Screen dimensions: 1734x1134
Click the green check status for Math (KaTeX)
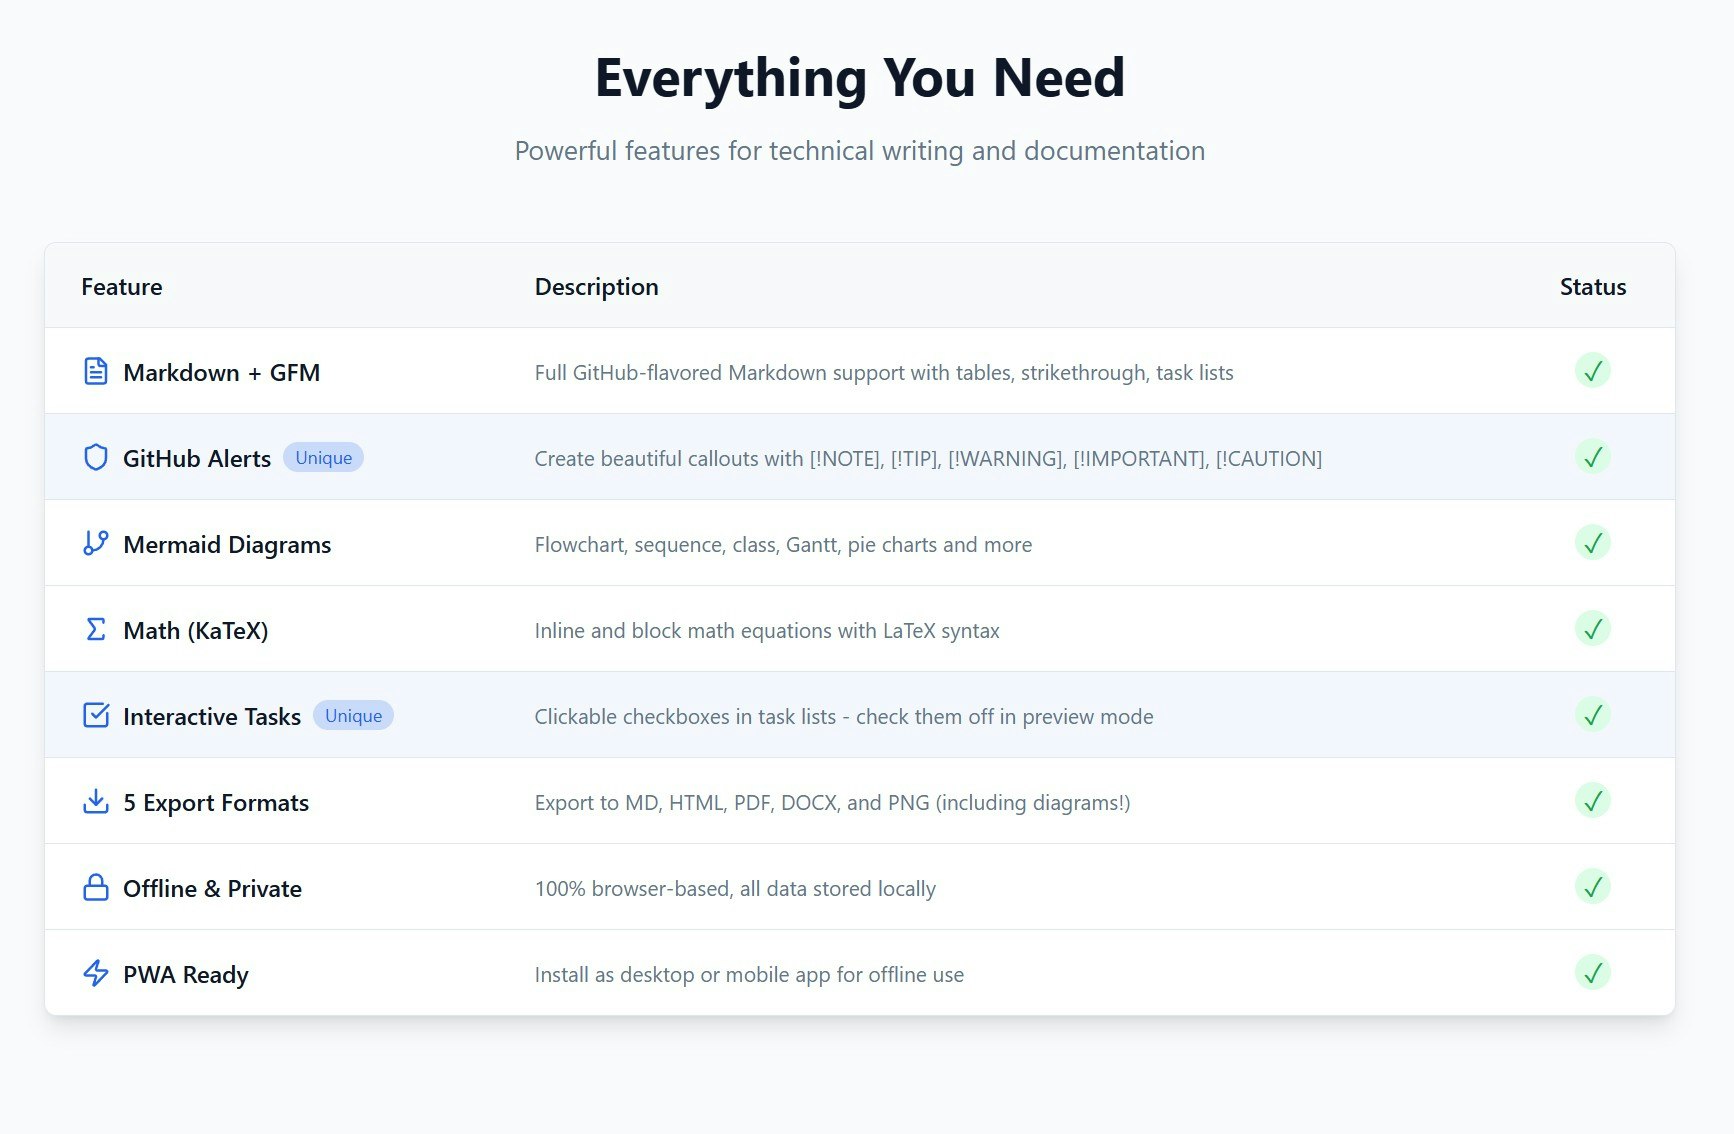point(1592,629)
